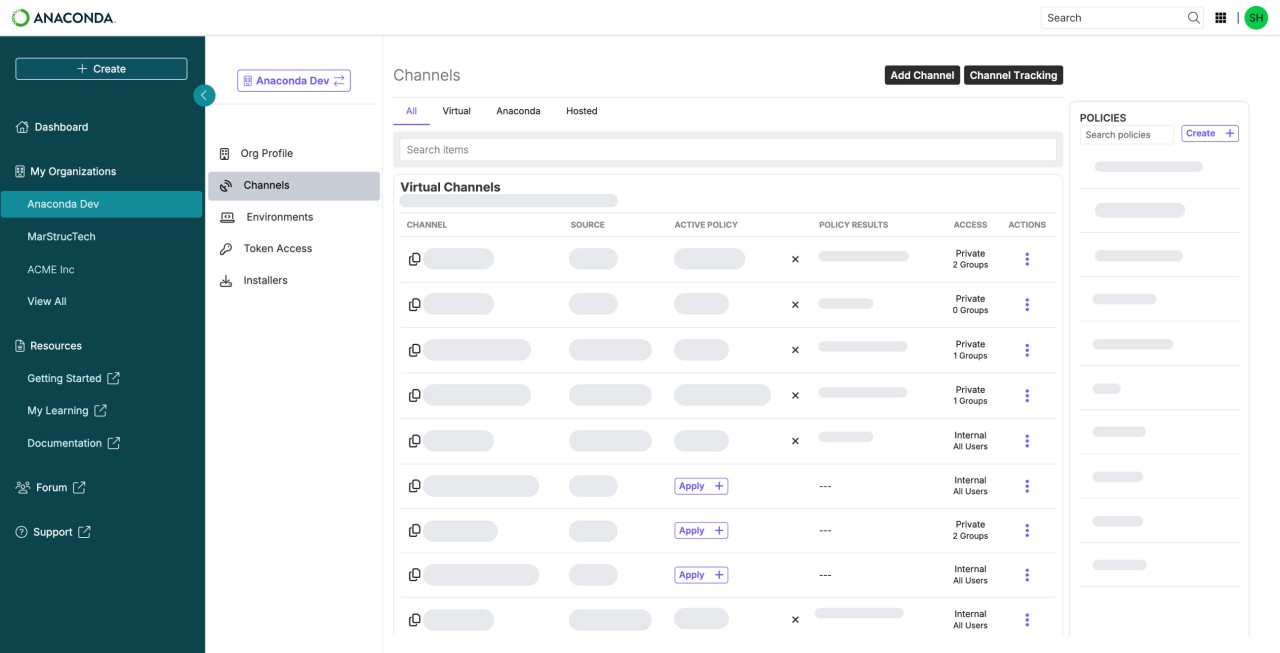
Task: Click the Add Channel button
Action: pos(921,75)
